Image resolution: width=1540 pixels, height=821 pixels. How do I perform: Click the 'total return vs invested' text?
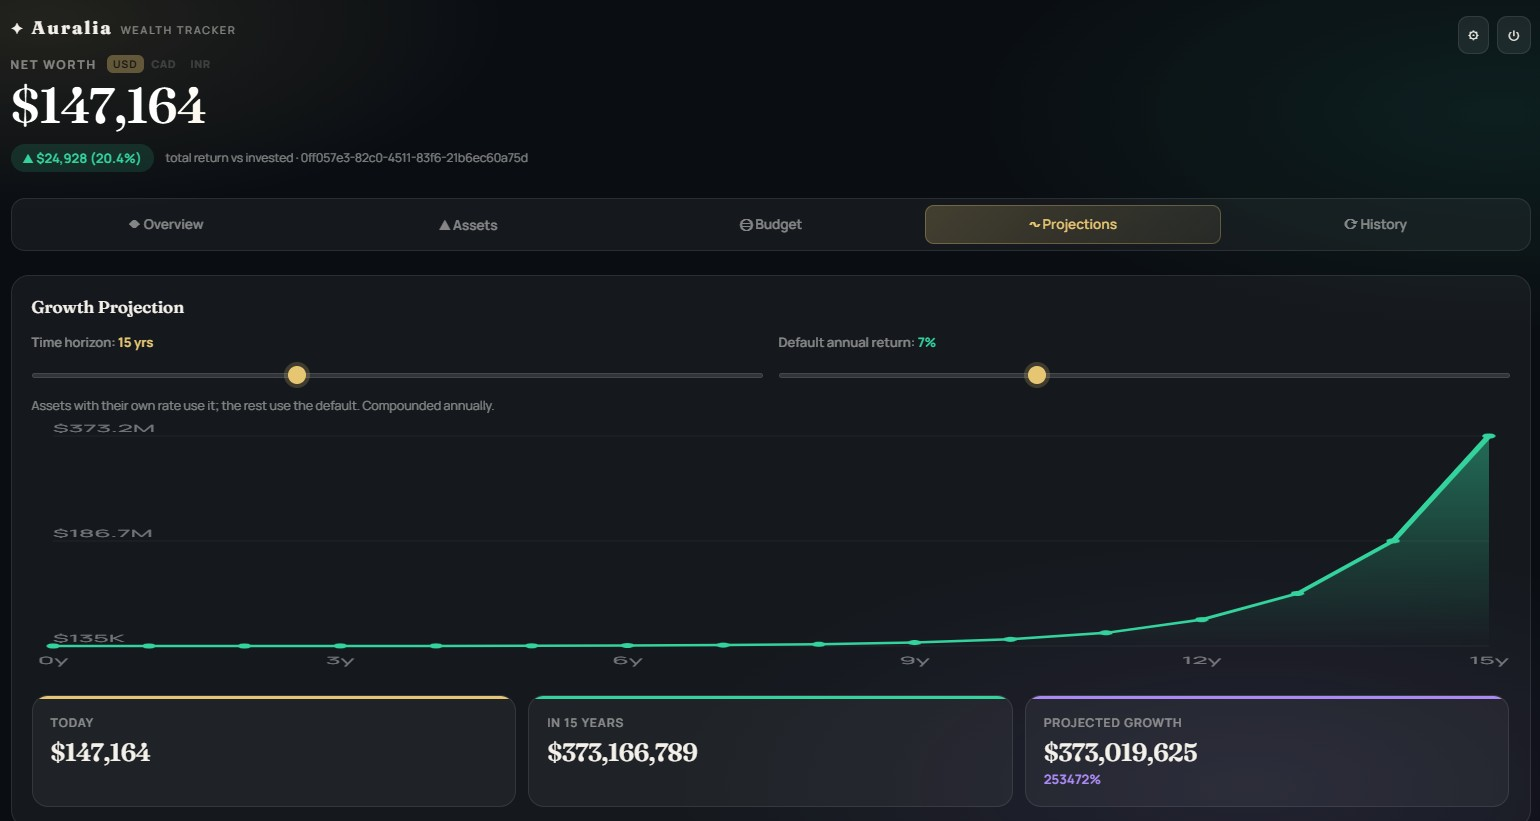click(x=229, y=158)
